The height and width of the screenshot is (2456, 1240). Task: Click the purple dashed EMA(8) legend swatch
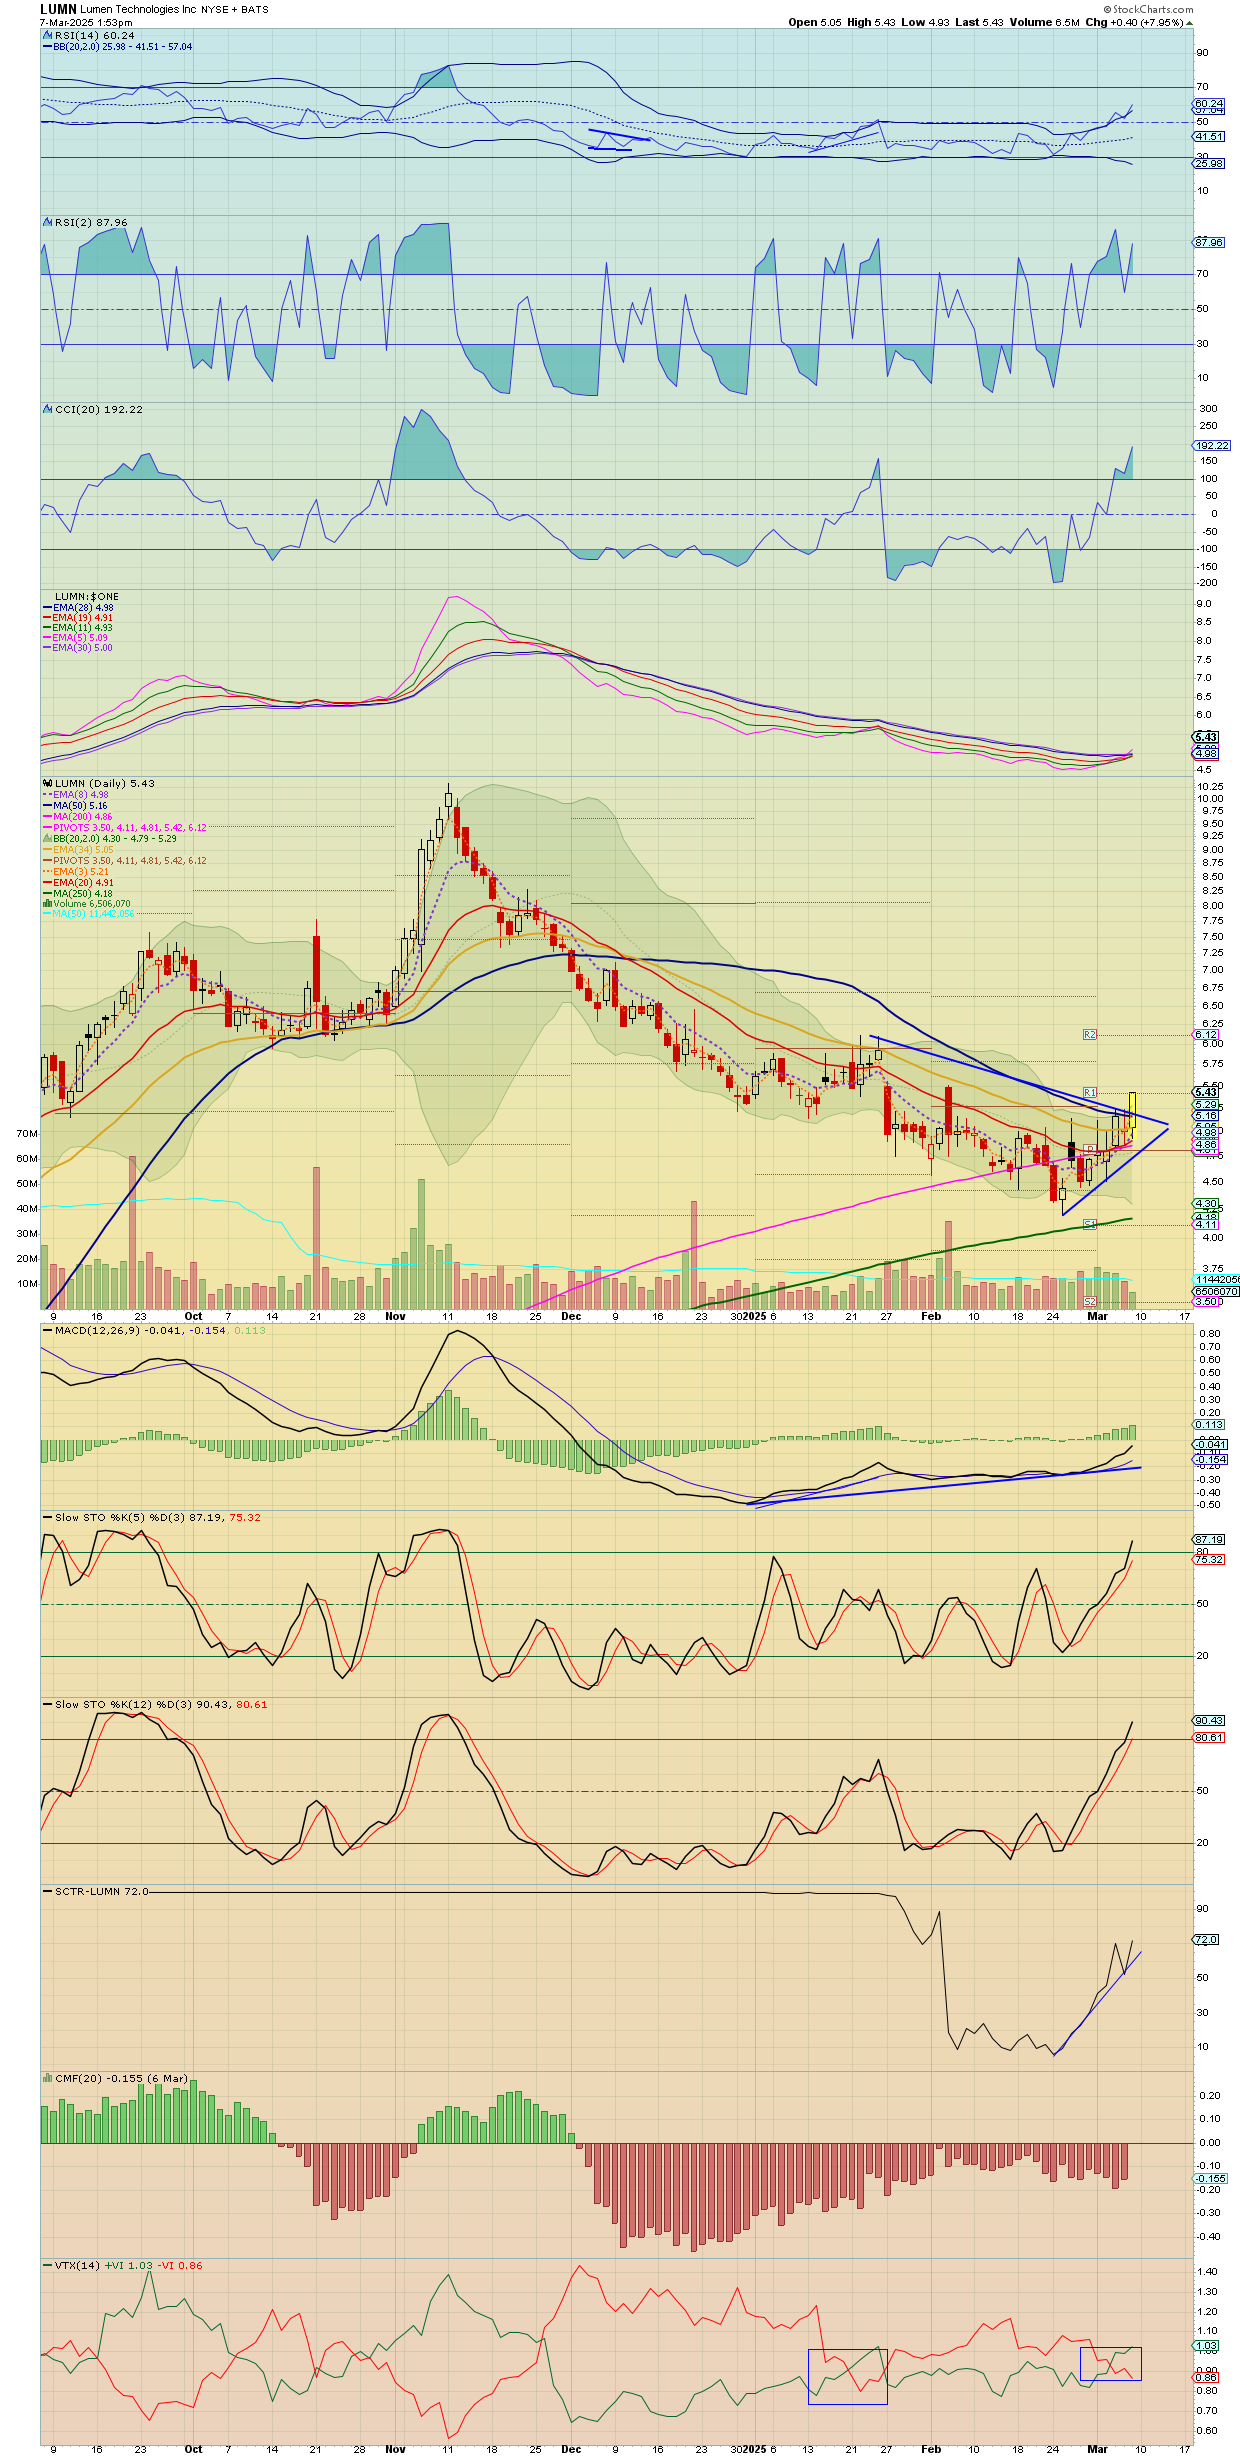point(47,795)
